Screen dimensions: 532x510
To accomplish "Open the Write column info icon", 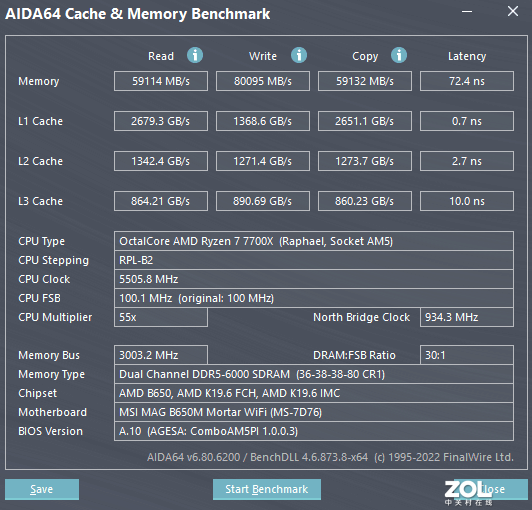I will 299,55.
